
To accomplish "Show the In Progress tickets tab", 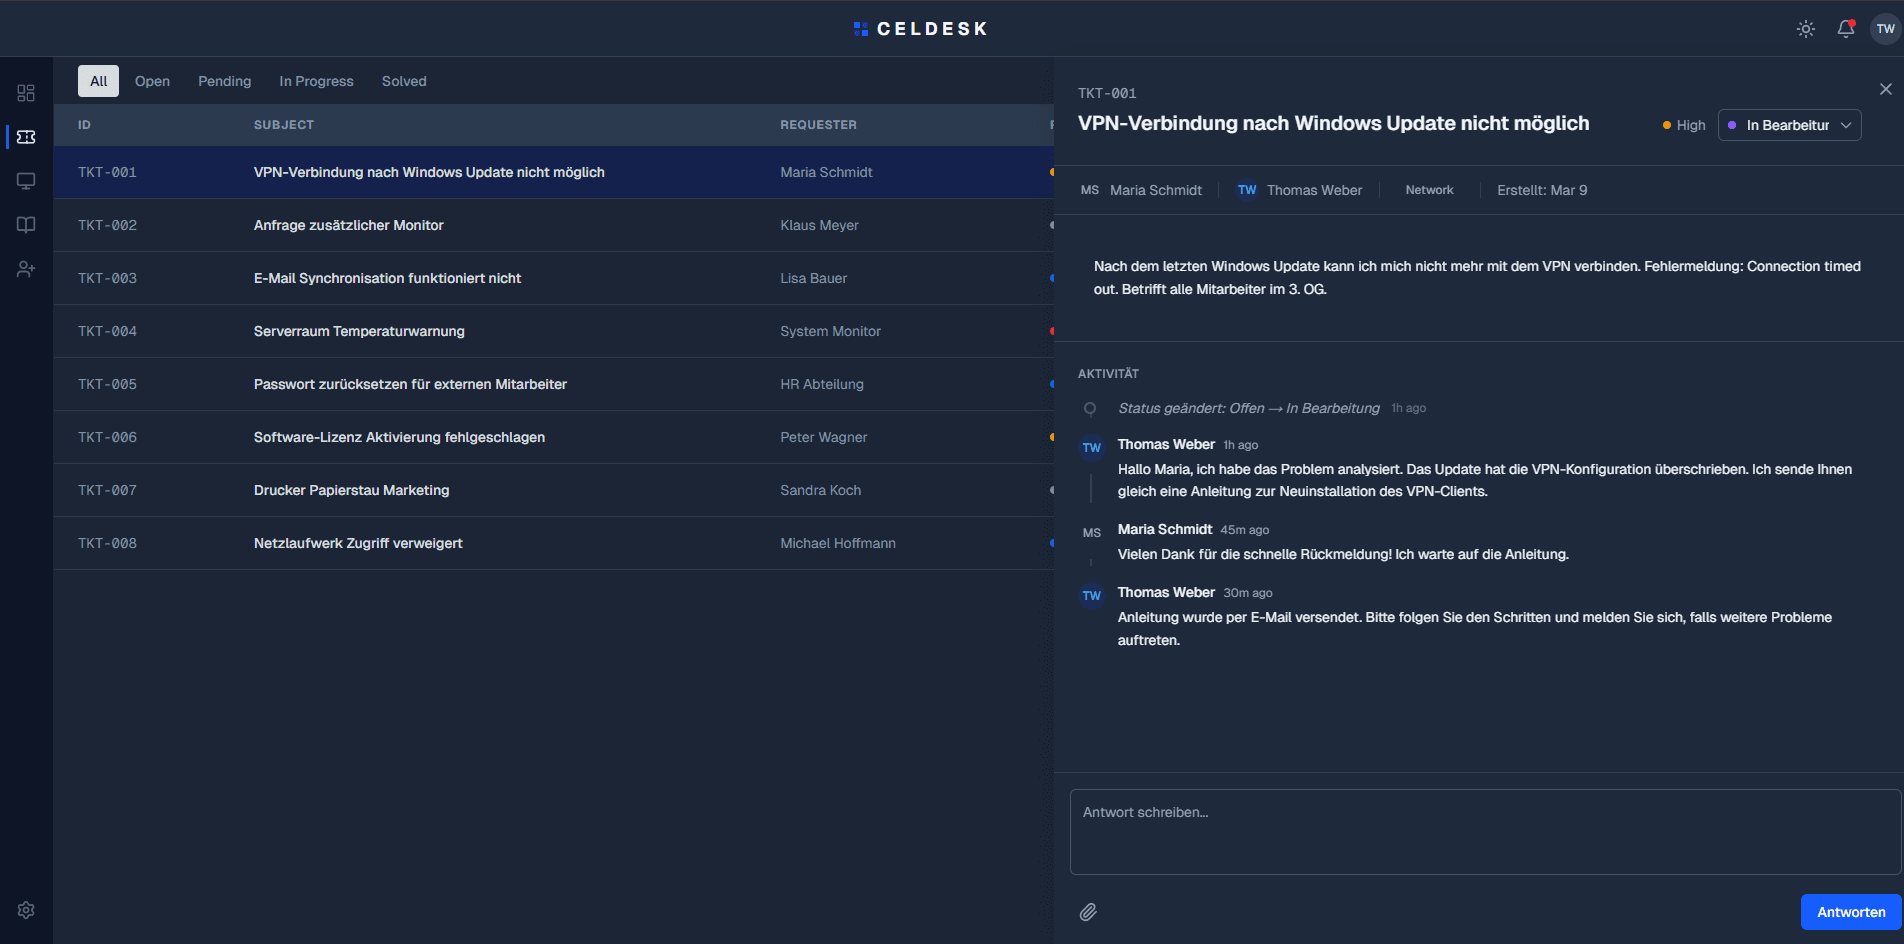I will click(316, 81).
